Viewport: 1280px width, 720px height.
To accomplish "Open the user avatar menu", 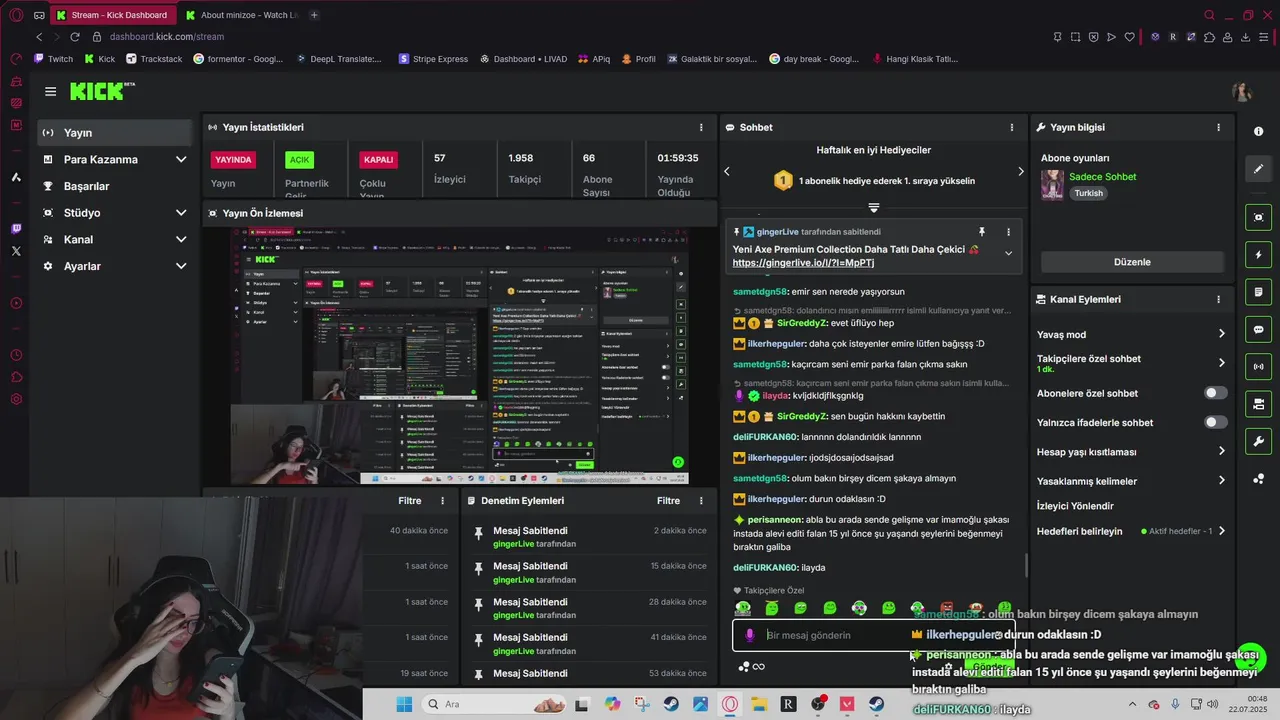I will [1242, 92].
